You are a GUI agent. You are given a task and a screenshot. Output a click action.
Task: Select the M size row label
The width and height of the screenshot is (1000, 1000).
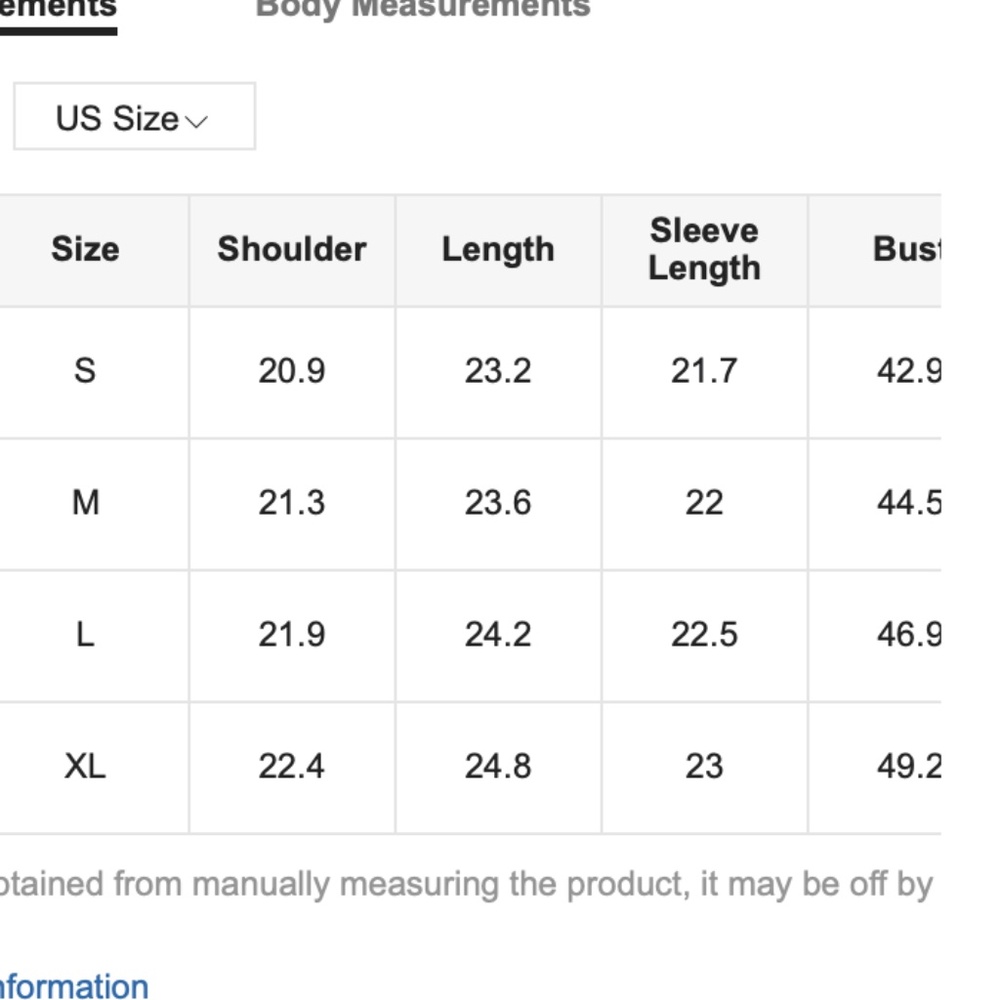point(85,502)
